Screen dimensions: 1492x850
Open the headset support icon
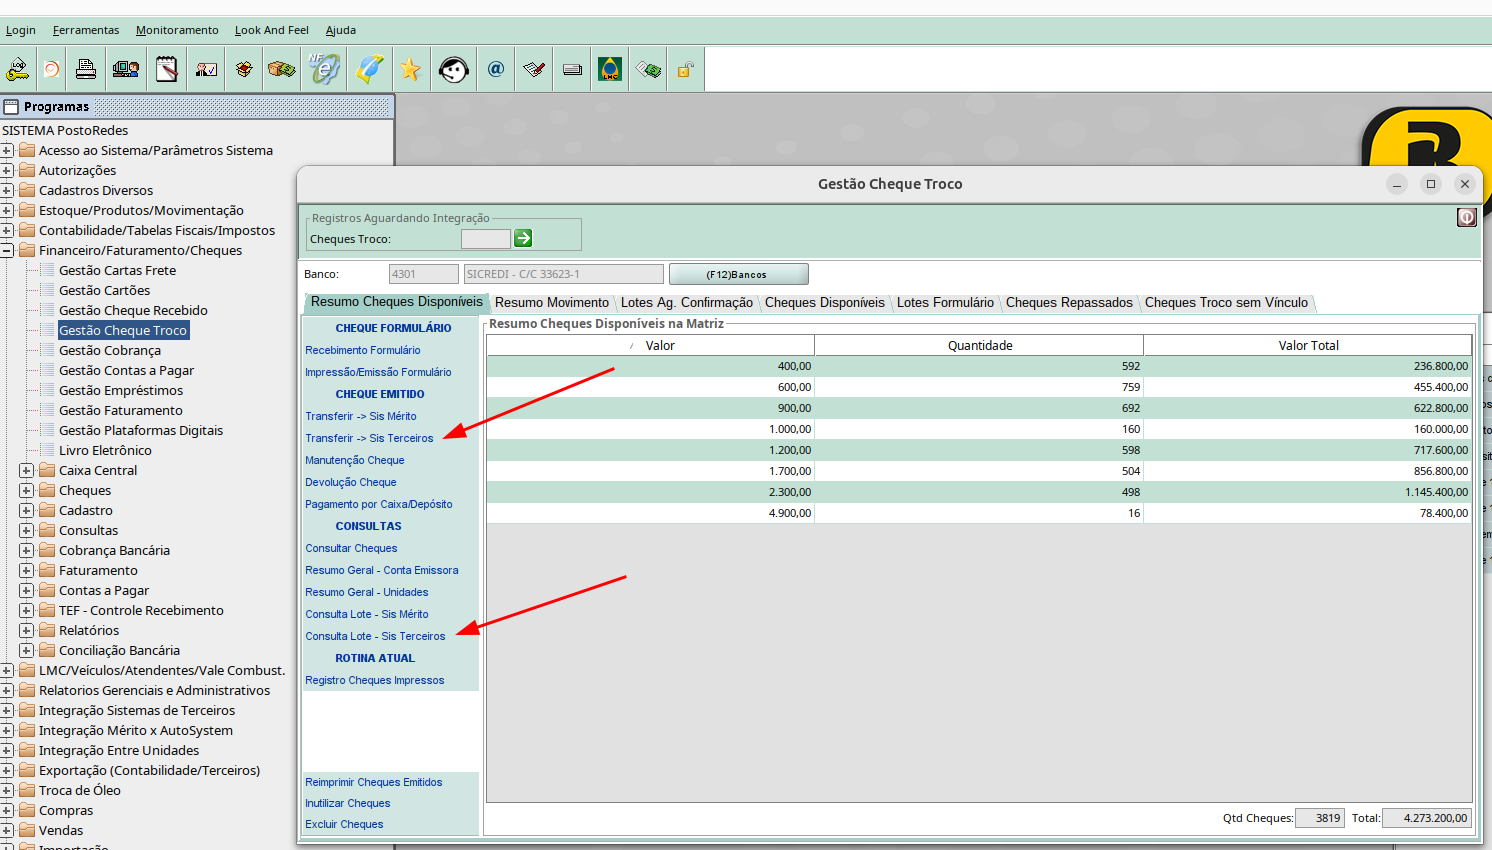click(x=453, y=69)
